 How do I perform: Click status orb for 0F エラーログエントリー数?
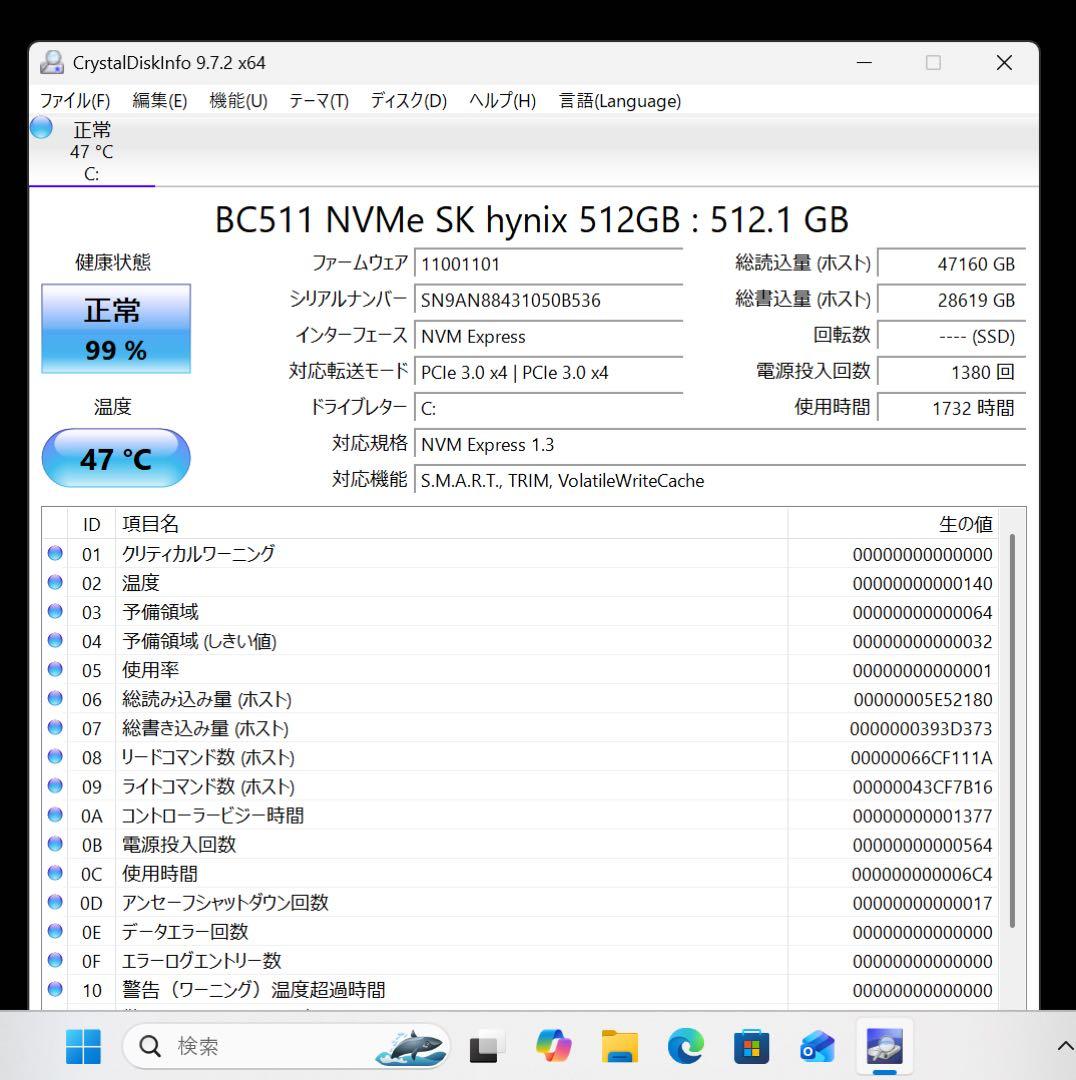pos(55,960)
